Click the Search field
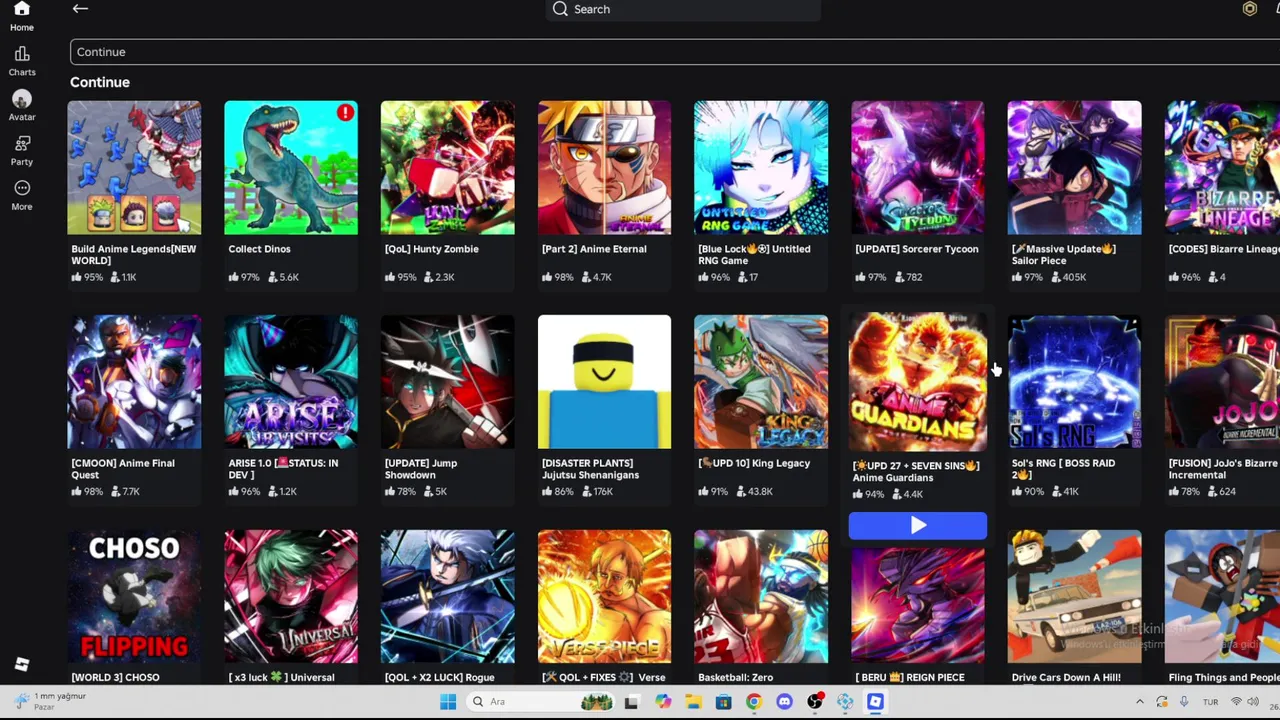This screenshot has height=720, width=1280. tap(684, 9)
